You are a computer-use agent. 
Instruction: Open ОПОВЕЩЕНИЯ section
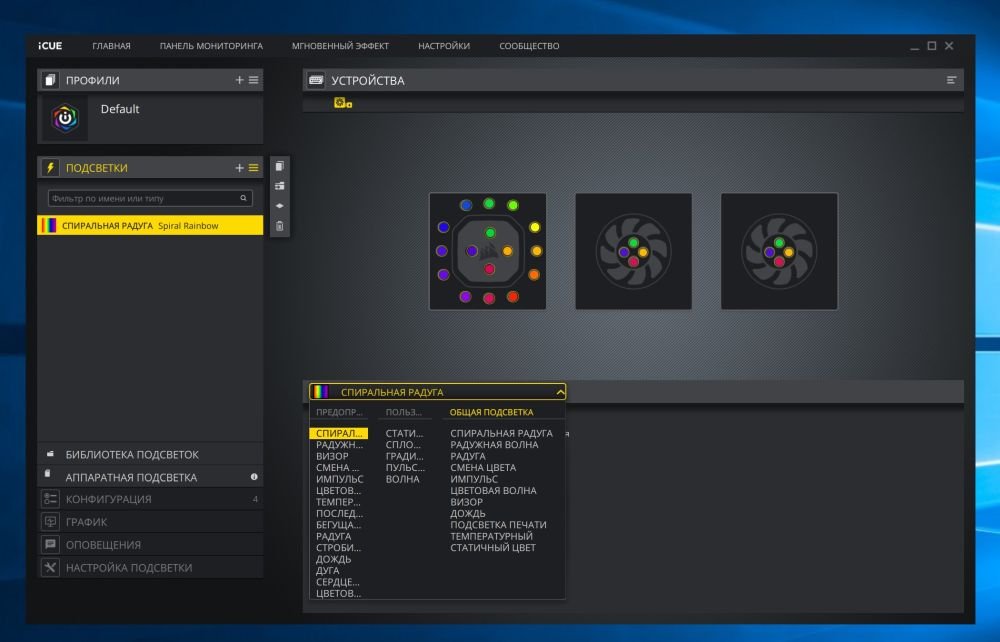[150, 545]
